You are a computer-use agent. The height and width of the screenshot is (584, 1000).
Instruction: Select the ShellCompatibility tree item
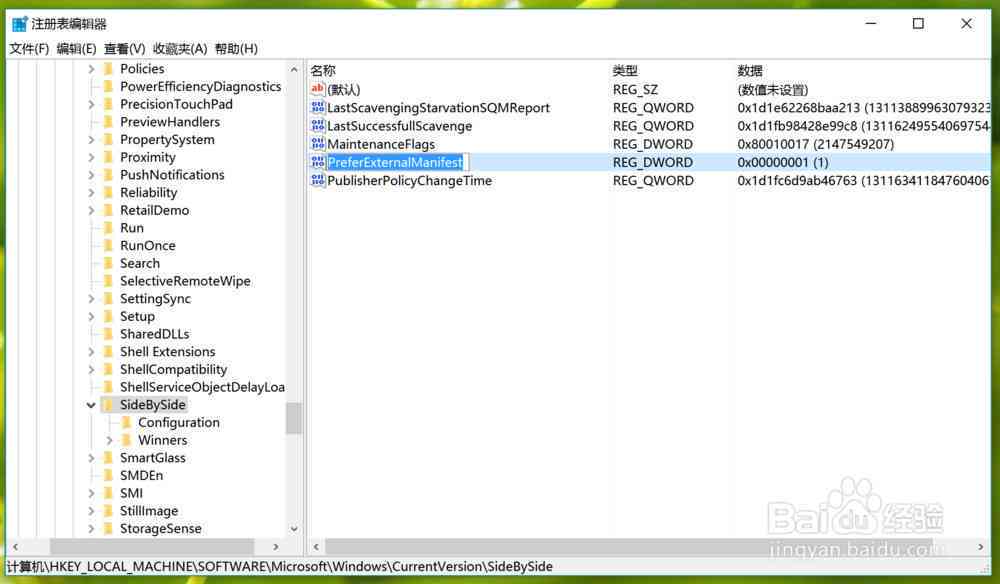173,369
